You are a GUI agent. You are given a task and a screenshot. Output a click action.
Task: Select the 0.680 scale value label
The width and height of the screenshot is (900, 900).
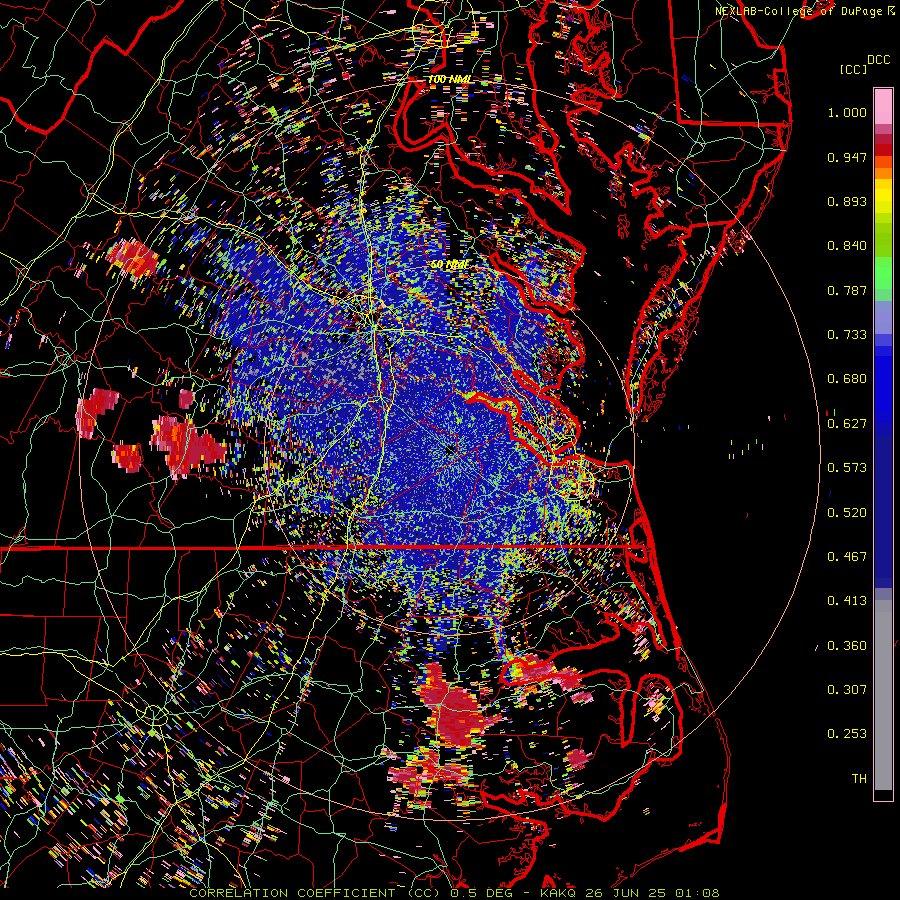coord(847,379)
